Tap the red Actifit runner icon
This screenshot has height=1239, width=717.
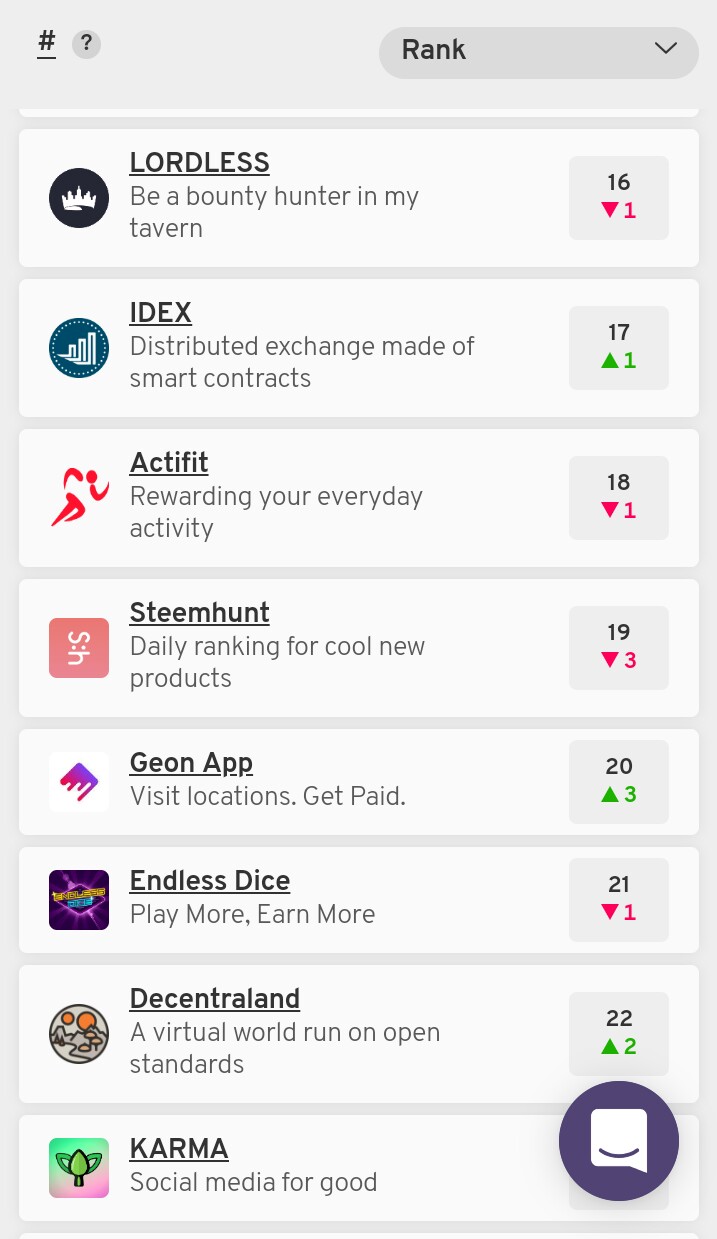pyautogui.click(x=79, y=498)
